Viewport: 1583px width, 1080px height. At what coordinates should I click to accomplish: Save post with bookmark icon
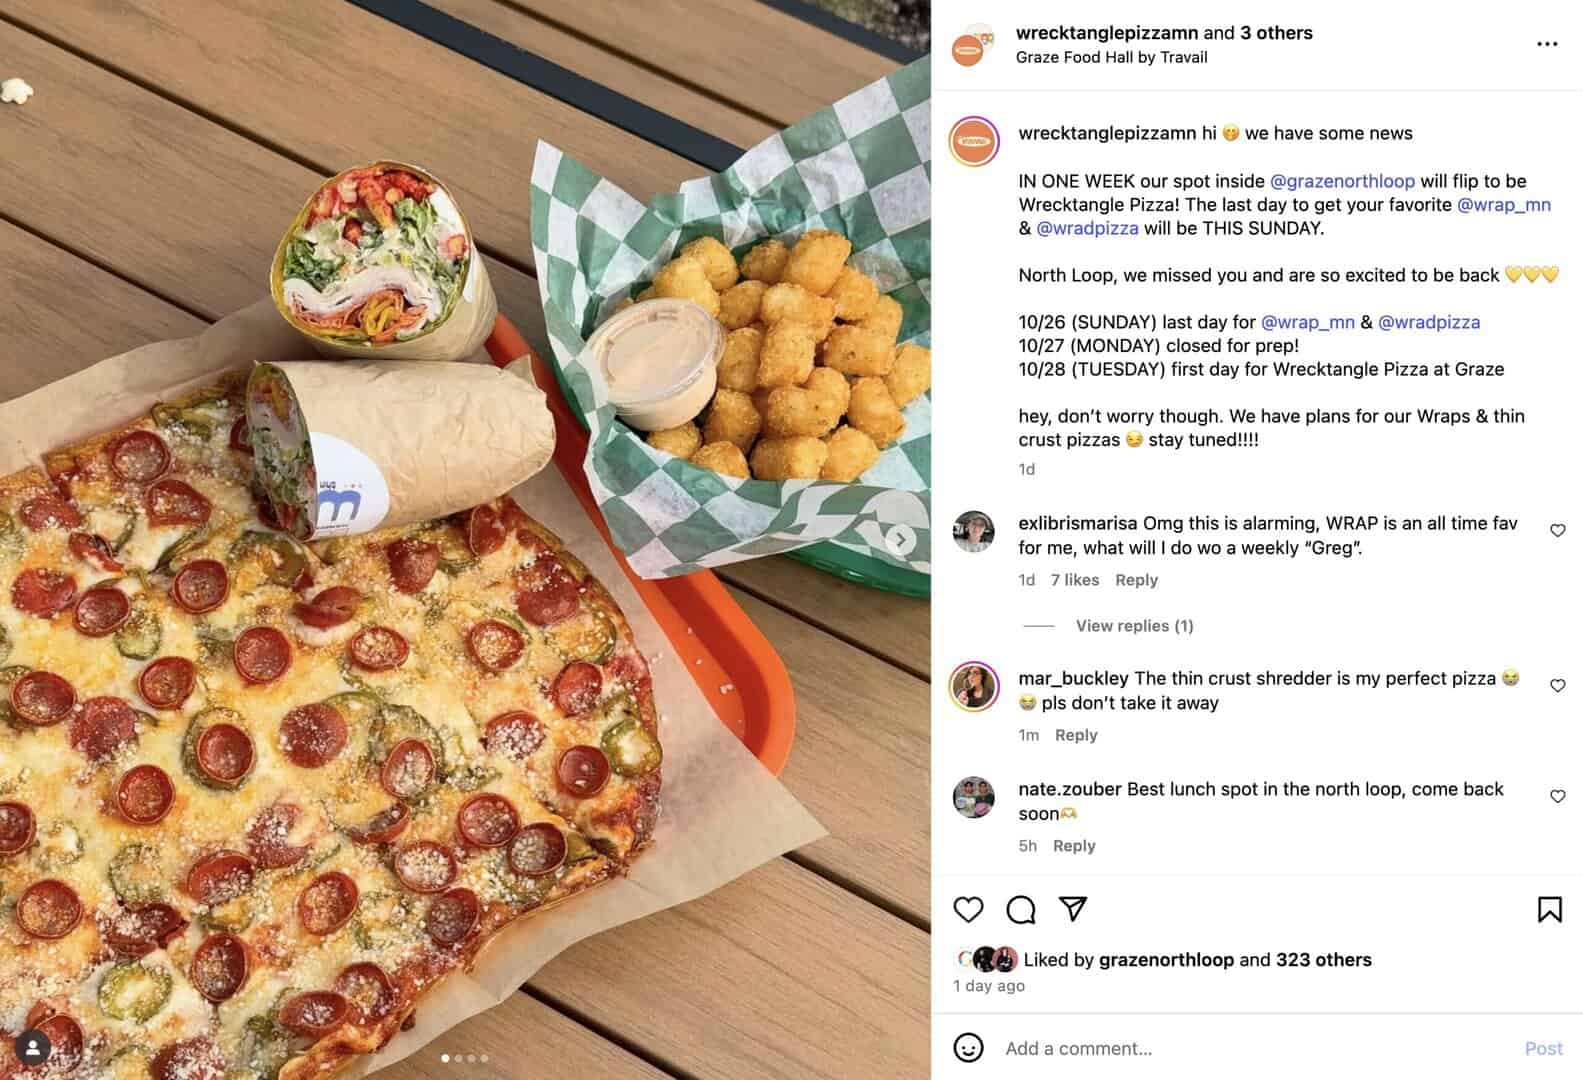pos(1549,909)
